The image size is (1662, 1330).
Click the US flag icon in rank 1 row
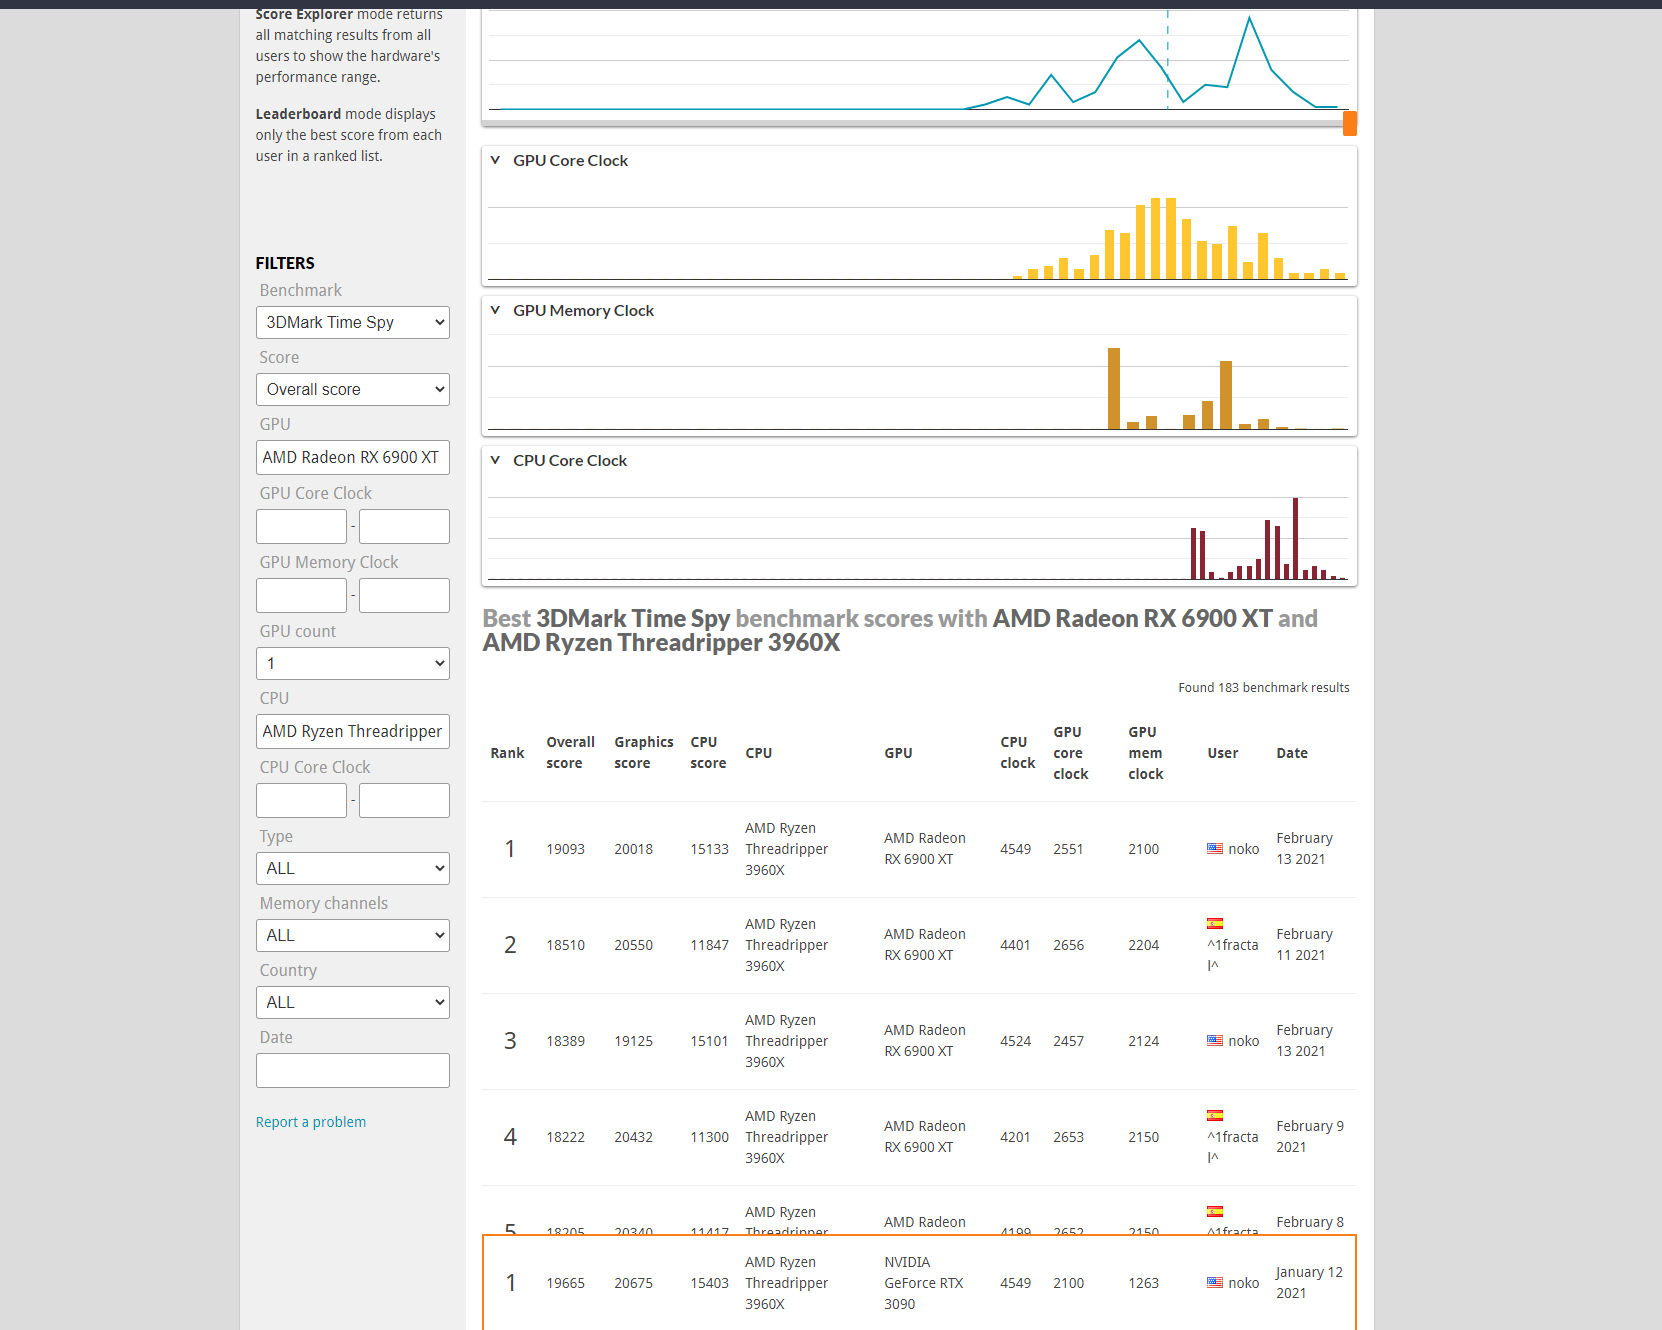tap(1215, 849)
